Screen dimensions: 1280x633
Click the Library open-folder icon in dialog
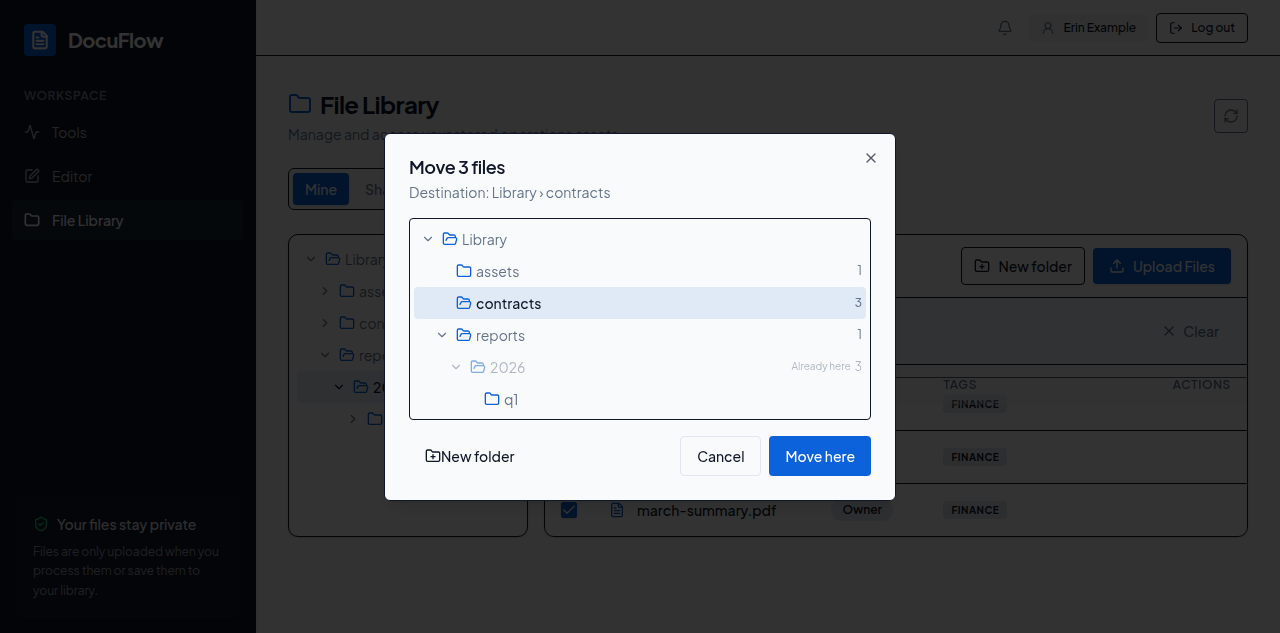(x=450, y=239)
